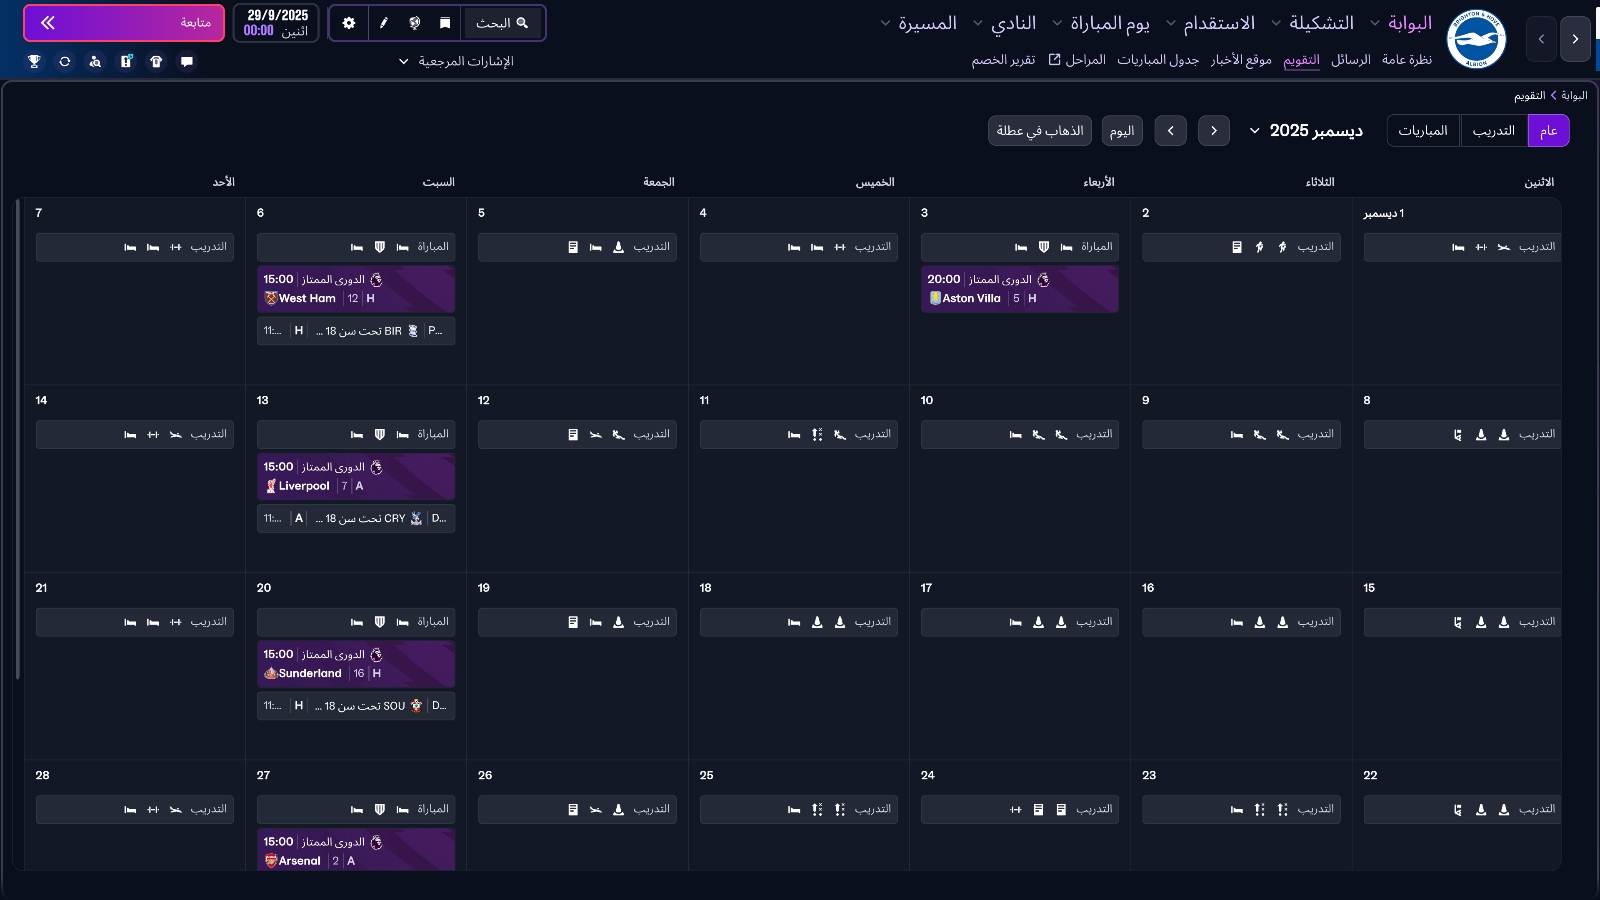This screenshot has width=1600, height=900.
Task: Keep عام view selected in calendar filter
Action: pyautogui.click(x=1549, y=130)
